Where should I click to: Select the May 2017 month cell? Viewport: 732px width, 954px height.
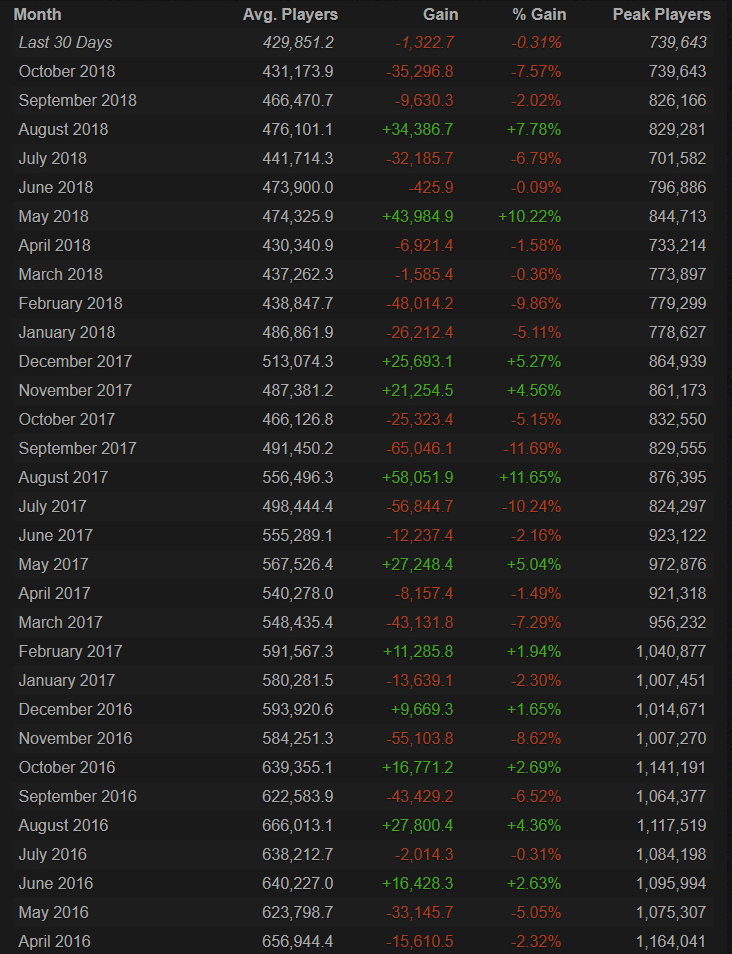pos(54,564)
